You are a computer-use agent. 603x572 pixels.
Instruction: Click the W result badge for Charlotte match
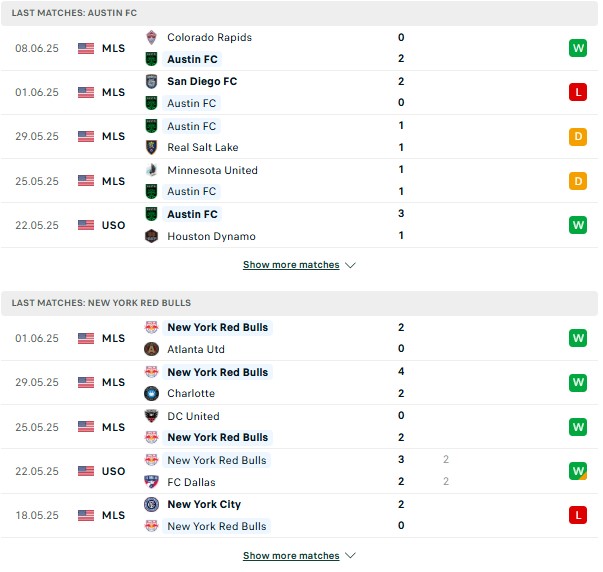pyautogui.click(x=578, y=382)
